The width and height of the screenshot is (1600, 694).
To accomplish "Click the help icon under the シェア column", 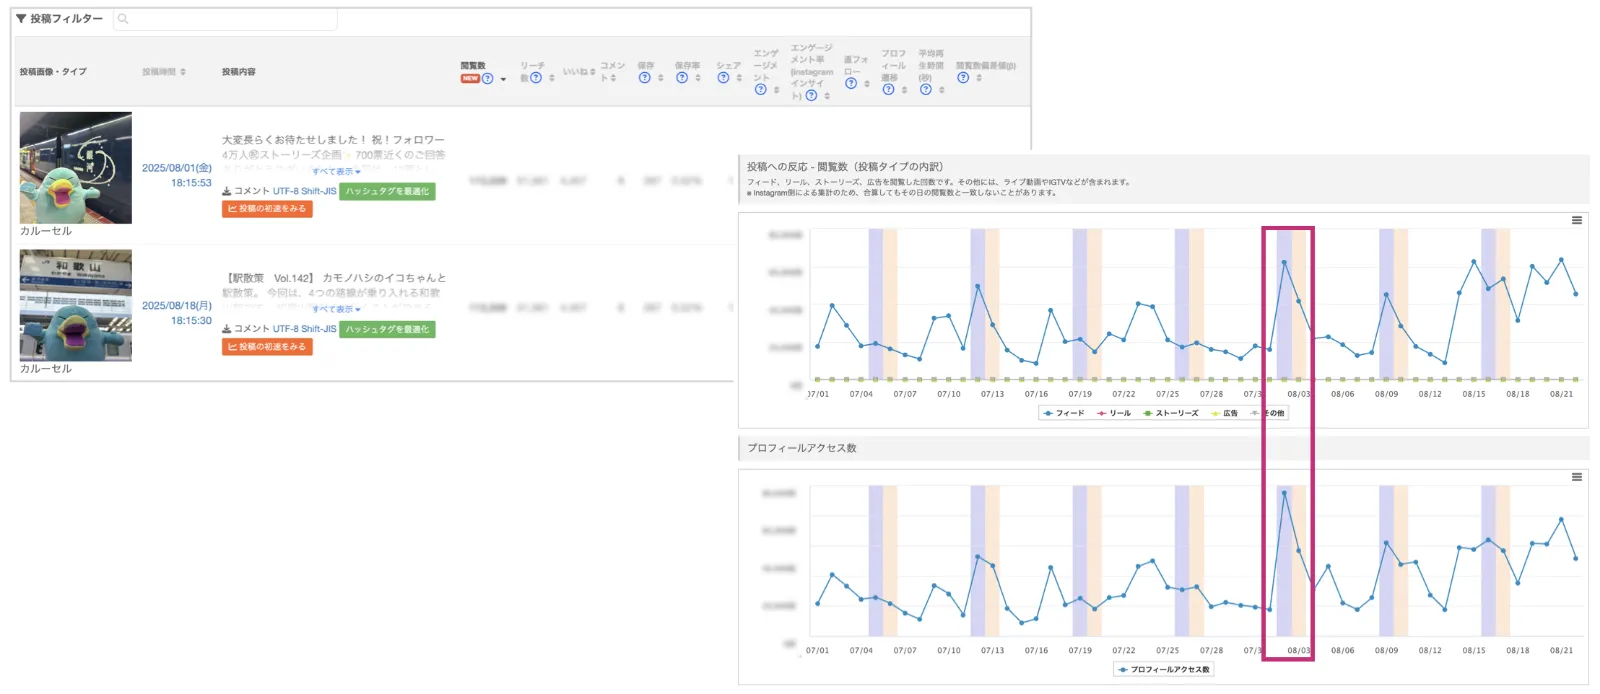I will click(723, 78).
